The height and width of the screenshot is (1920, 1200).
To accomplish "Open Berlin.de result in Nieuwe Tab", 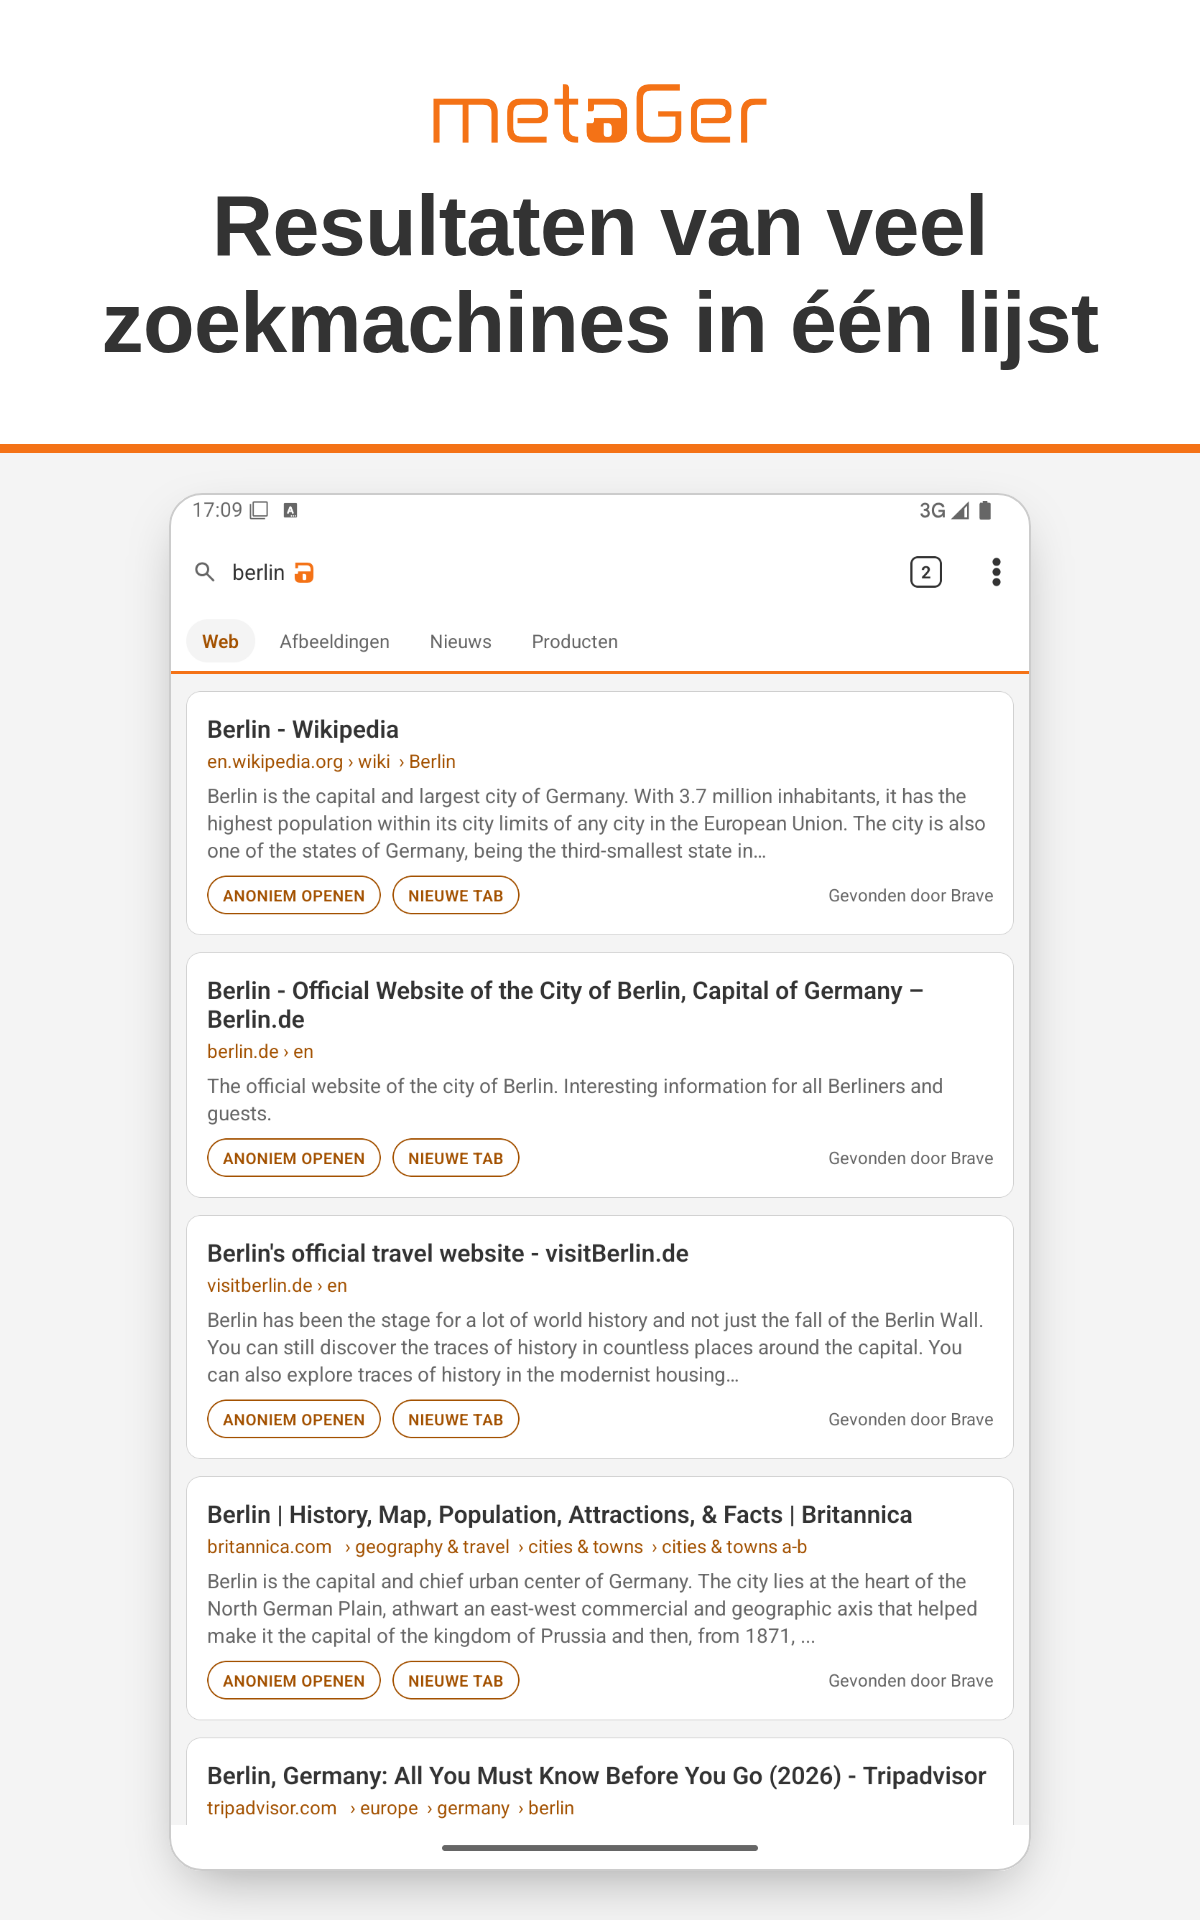I will (456, 1158).
